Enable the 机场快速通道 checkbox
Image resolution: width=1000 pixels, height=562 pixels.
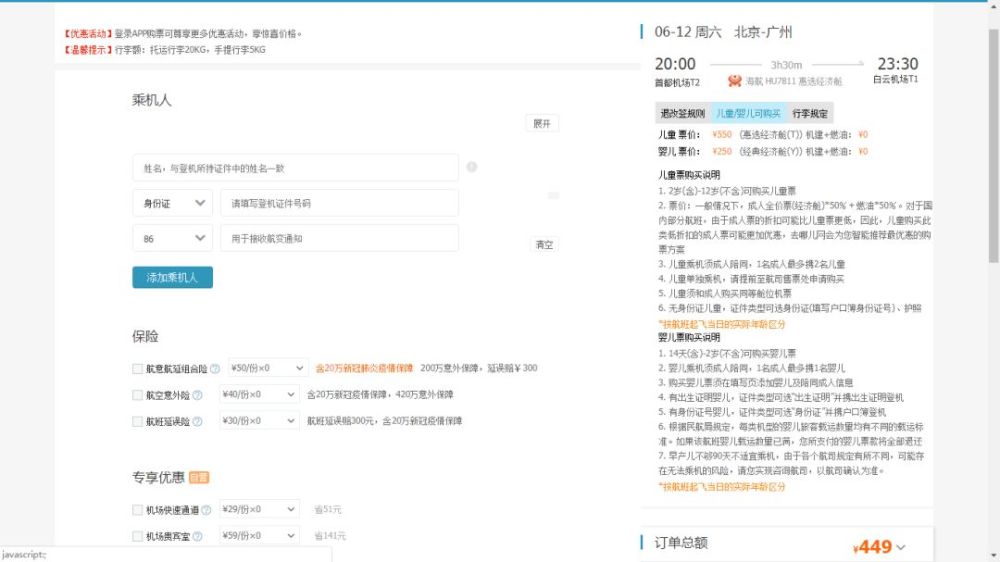tap(137, 510)
